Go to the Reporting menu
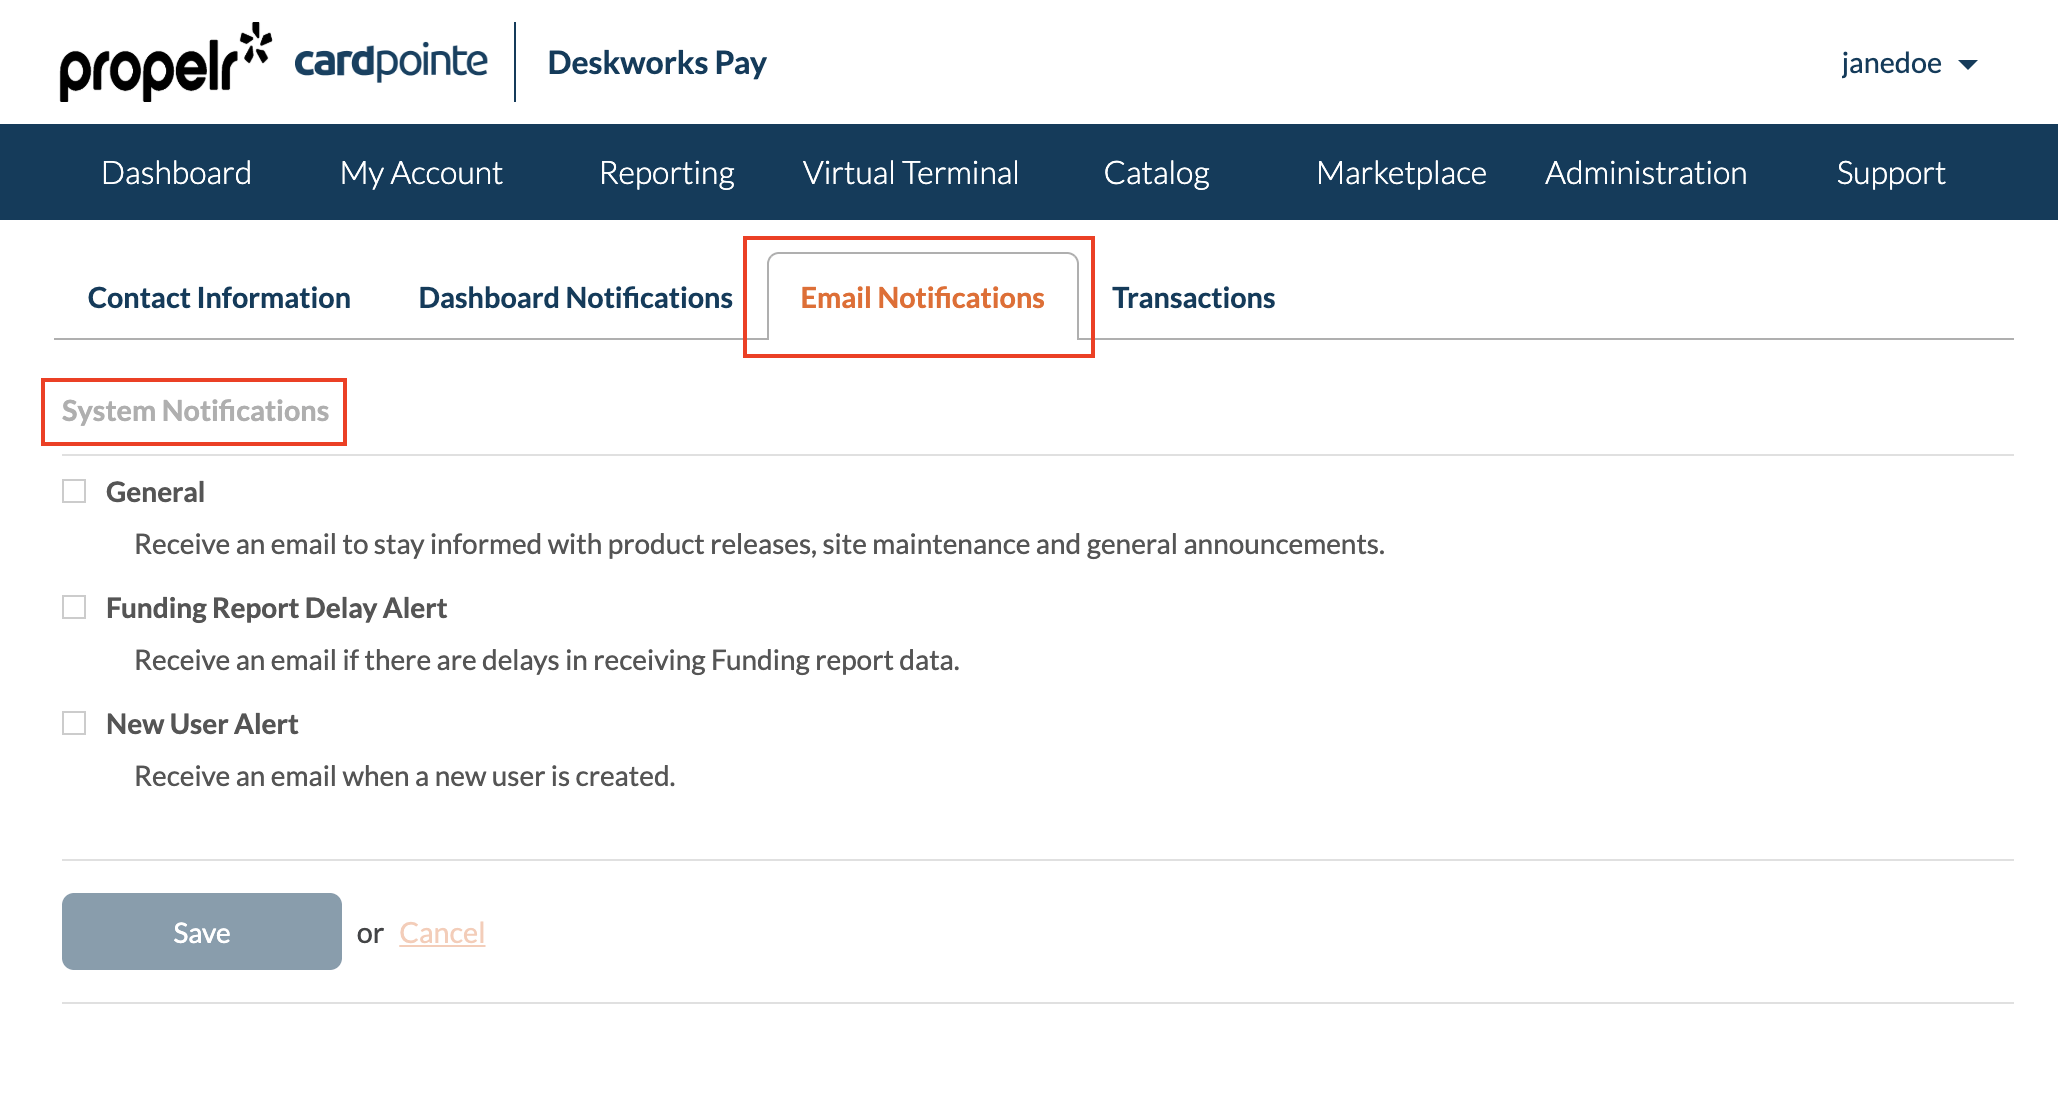This screenshot has width=2058, height=1119. pyautogui.click(x=666, y=173)
